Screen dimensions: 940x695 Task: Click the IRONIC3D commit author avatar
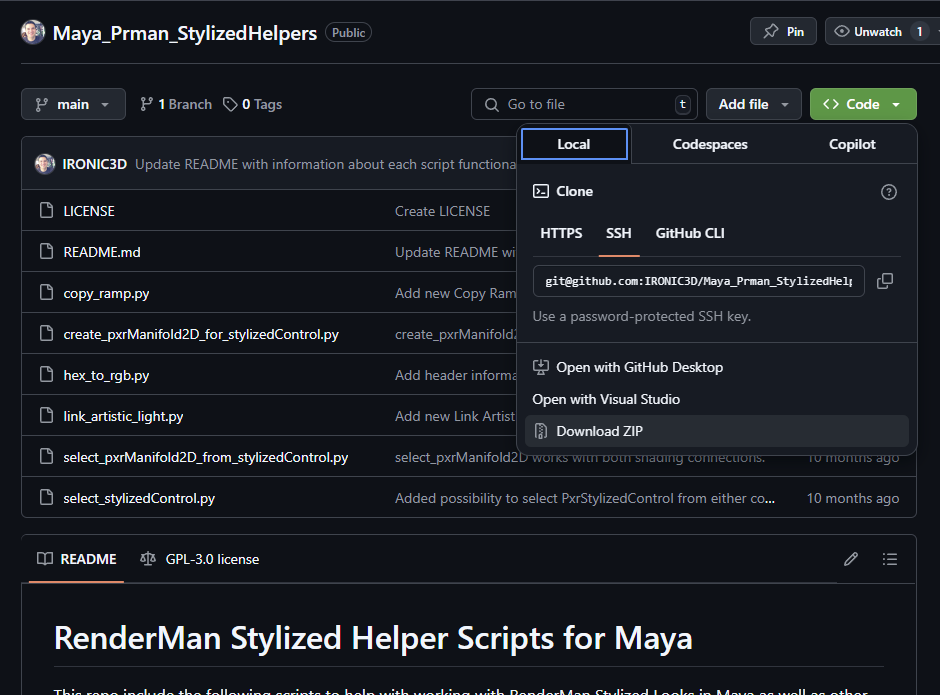[x=45, y=164]
